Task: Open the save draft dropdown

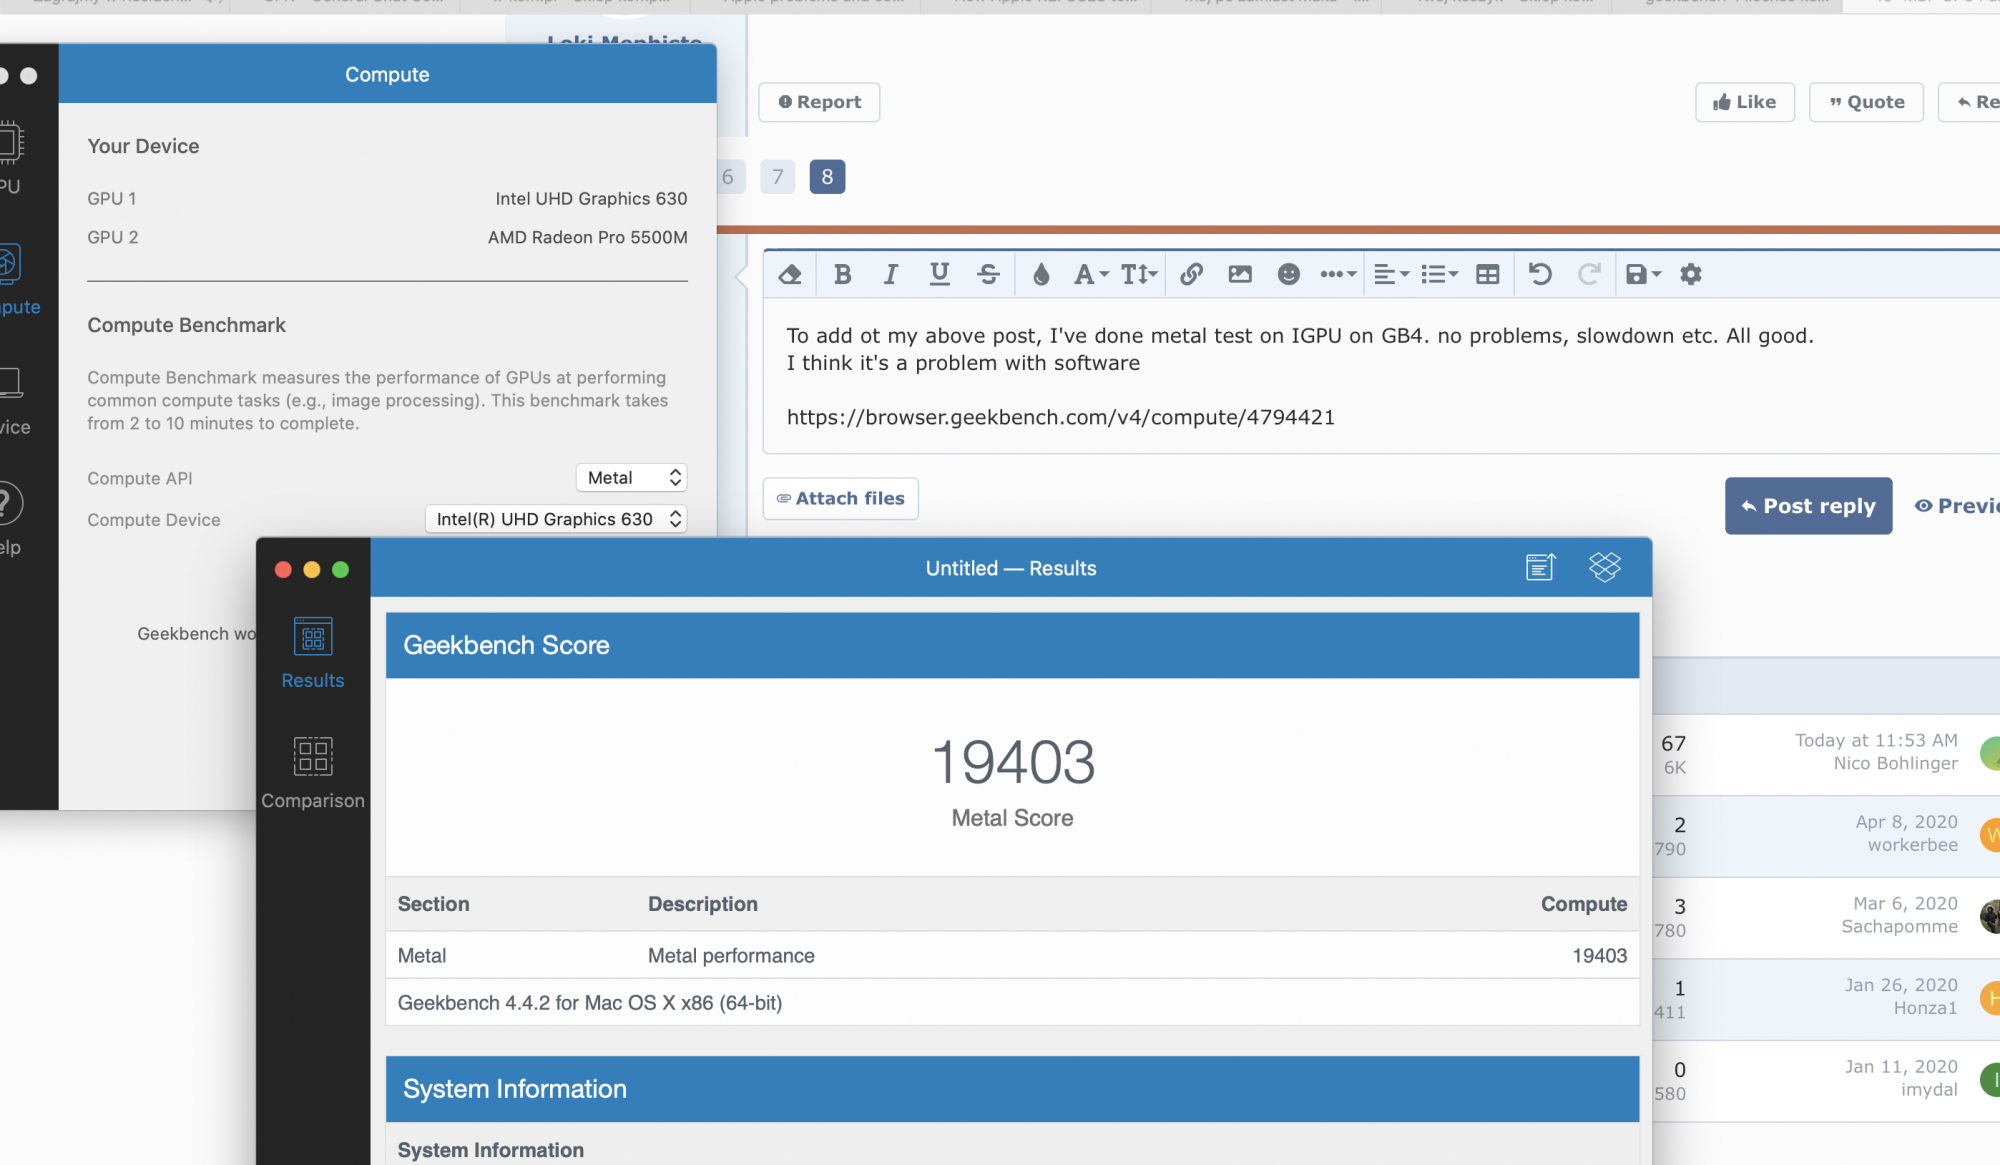Action: [x=1643, y=274]
